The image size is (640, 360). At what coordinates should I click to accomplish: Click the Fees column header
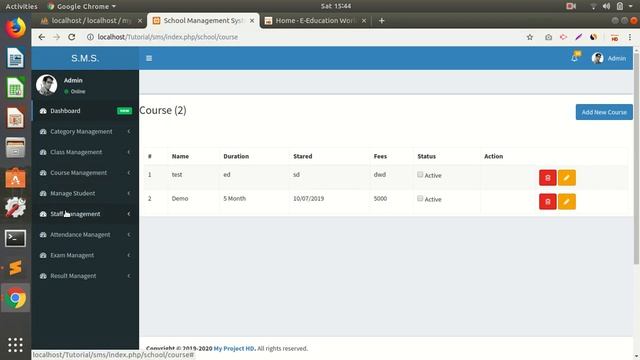pos(380,156)
